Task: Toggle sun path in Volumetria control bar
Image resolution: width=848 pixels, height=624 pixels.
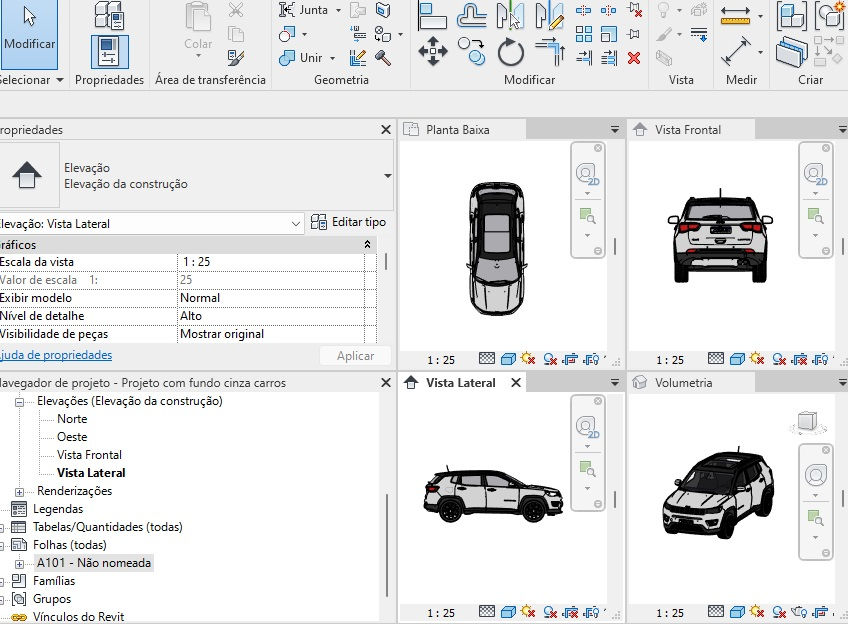Action: 757,612
